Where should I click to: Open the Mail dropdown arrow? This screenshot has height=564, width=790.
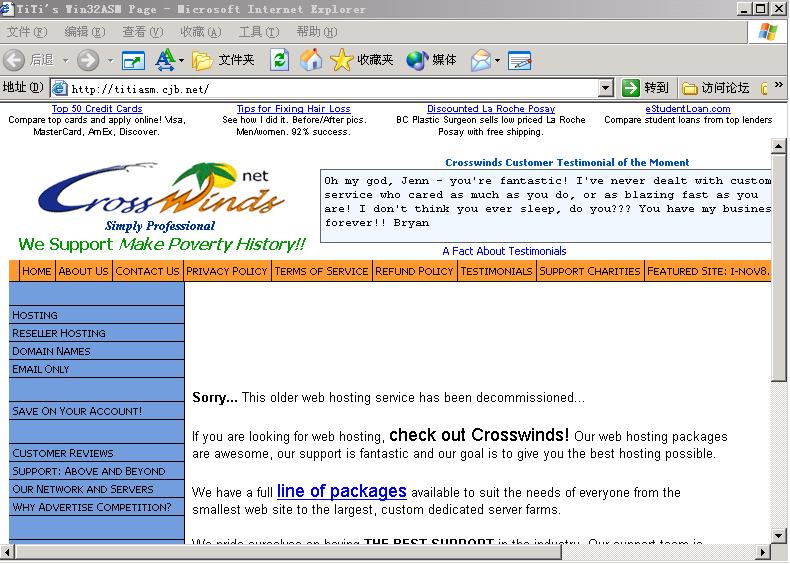click(x=497, y=61)
